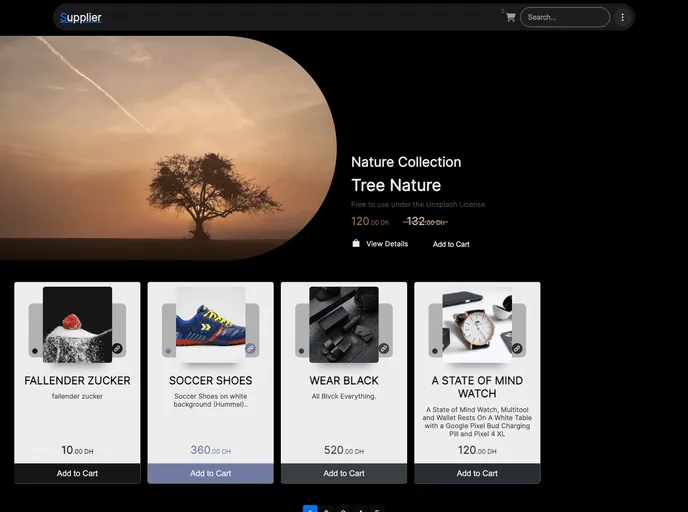
Task: Select the dot indicator on Fallender Zucker card
Action: [x=35, y=351]
